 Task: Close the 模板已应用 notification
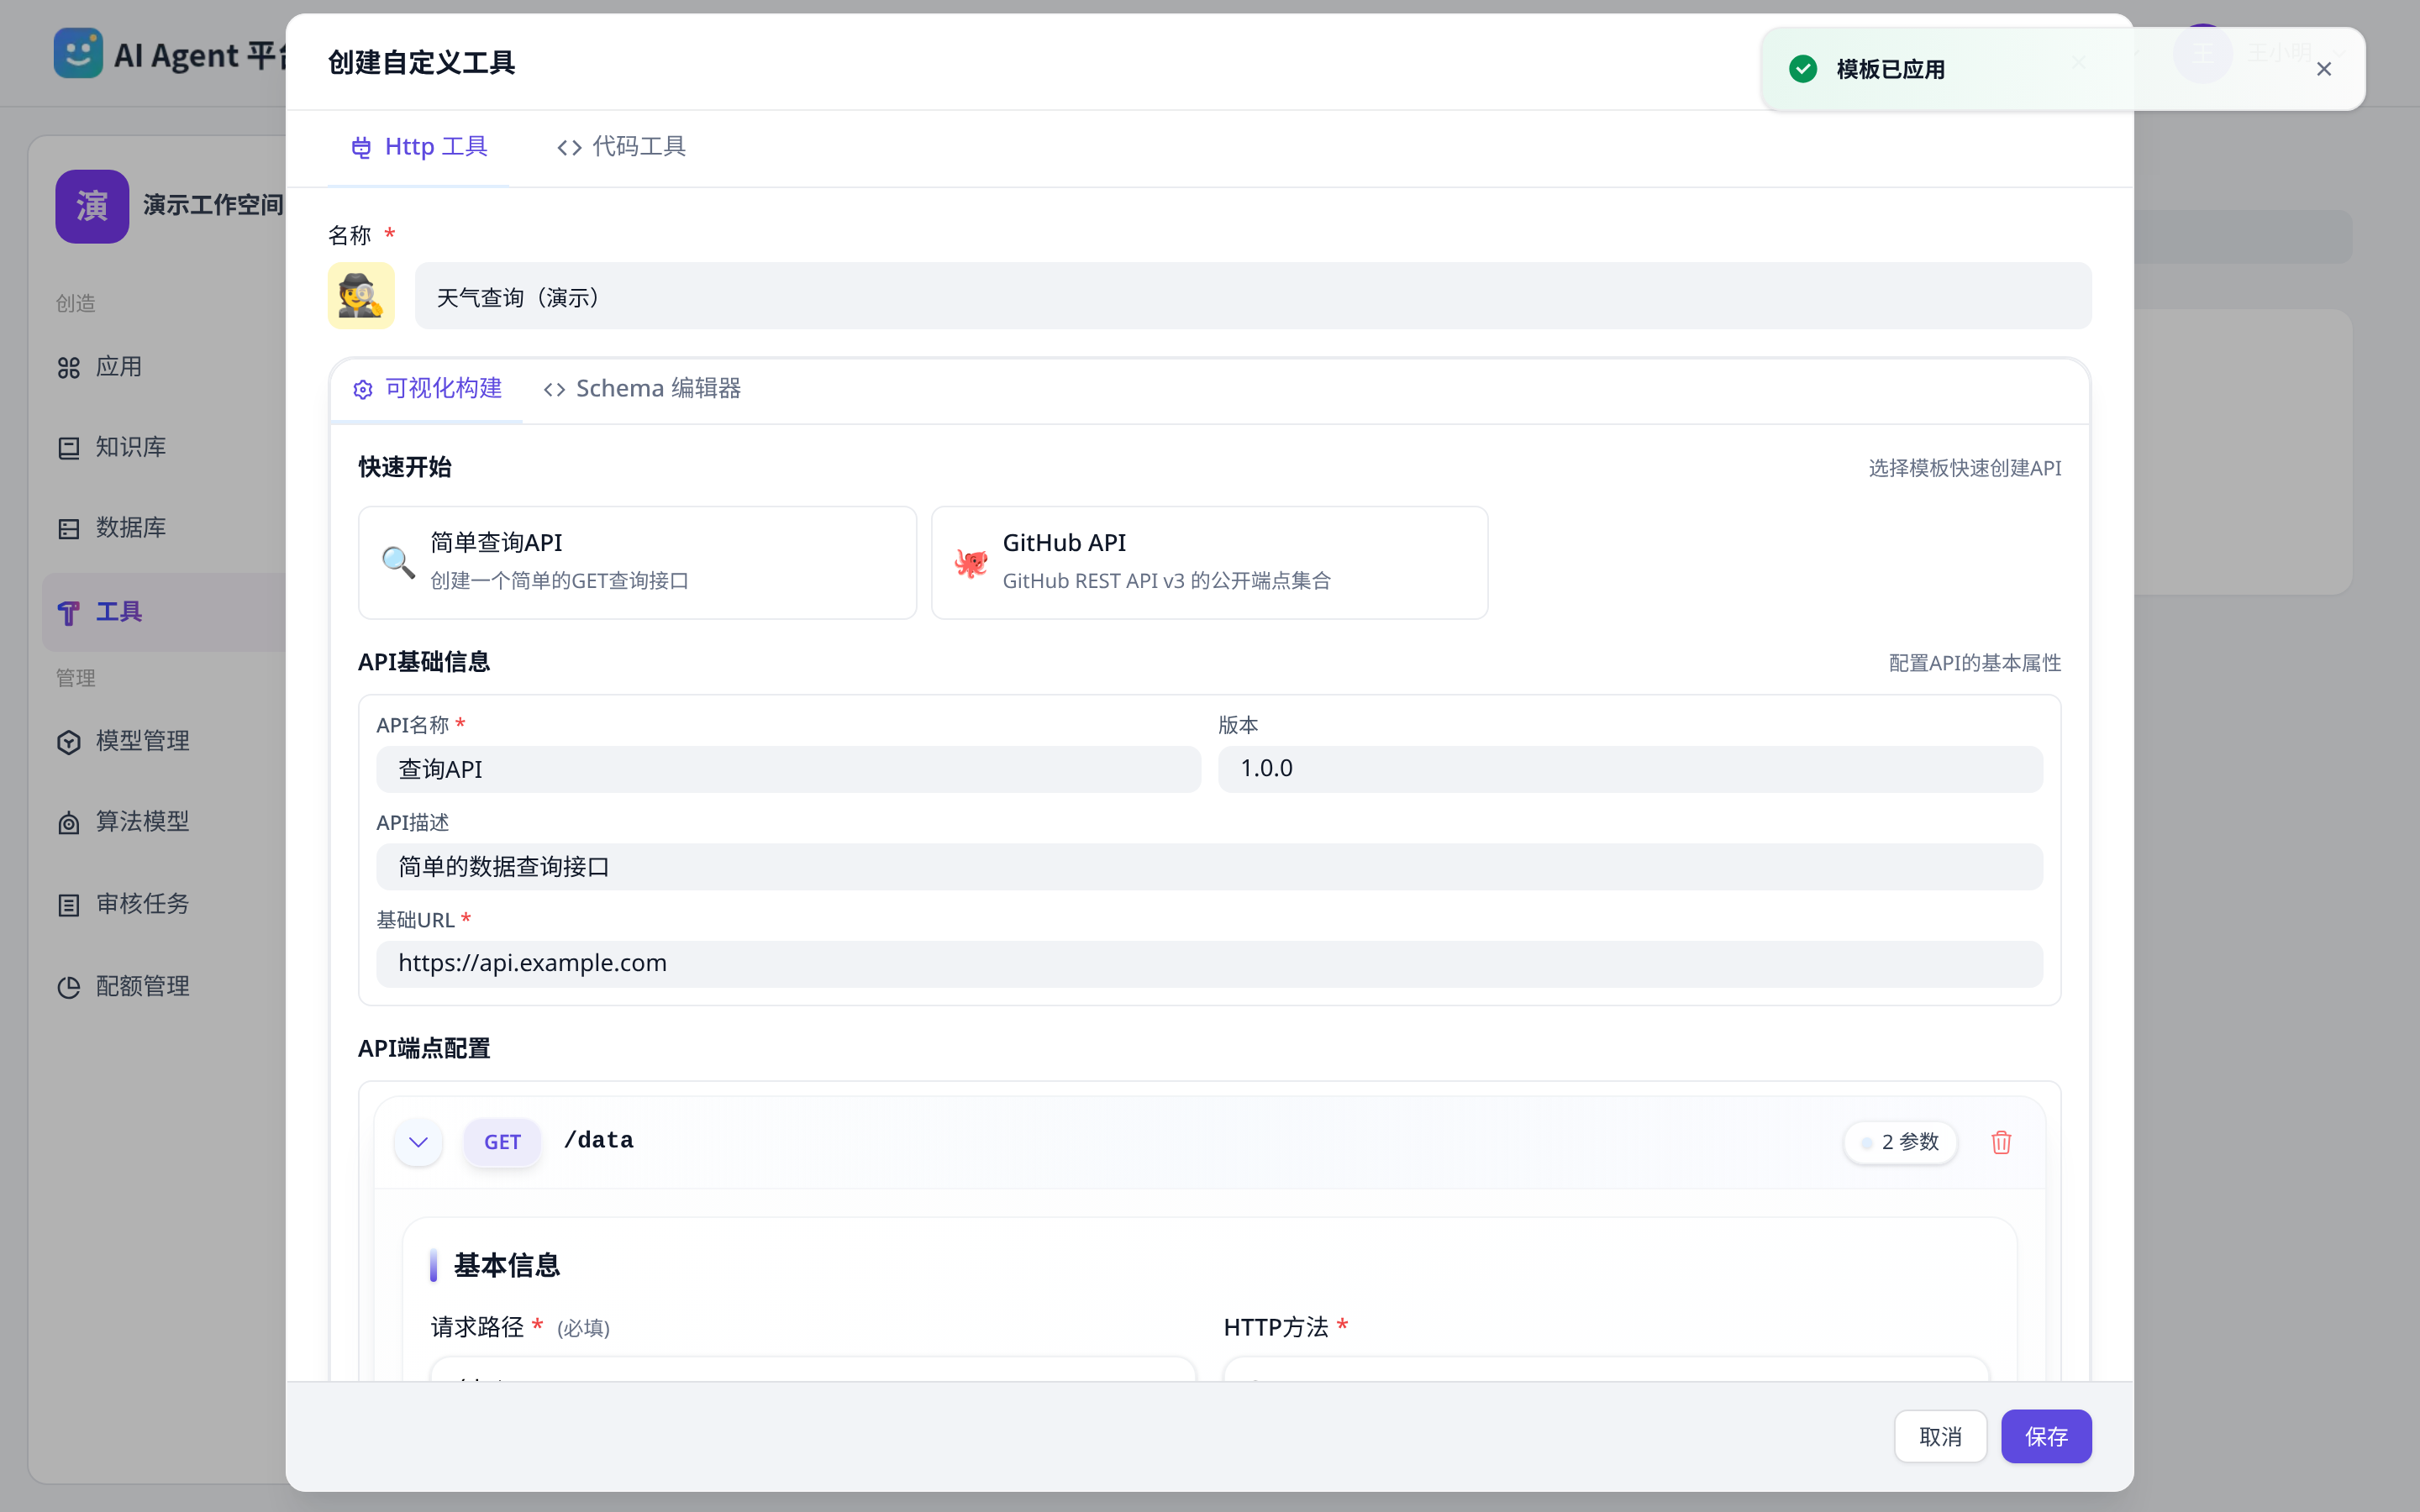click(2324, 69)
